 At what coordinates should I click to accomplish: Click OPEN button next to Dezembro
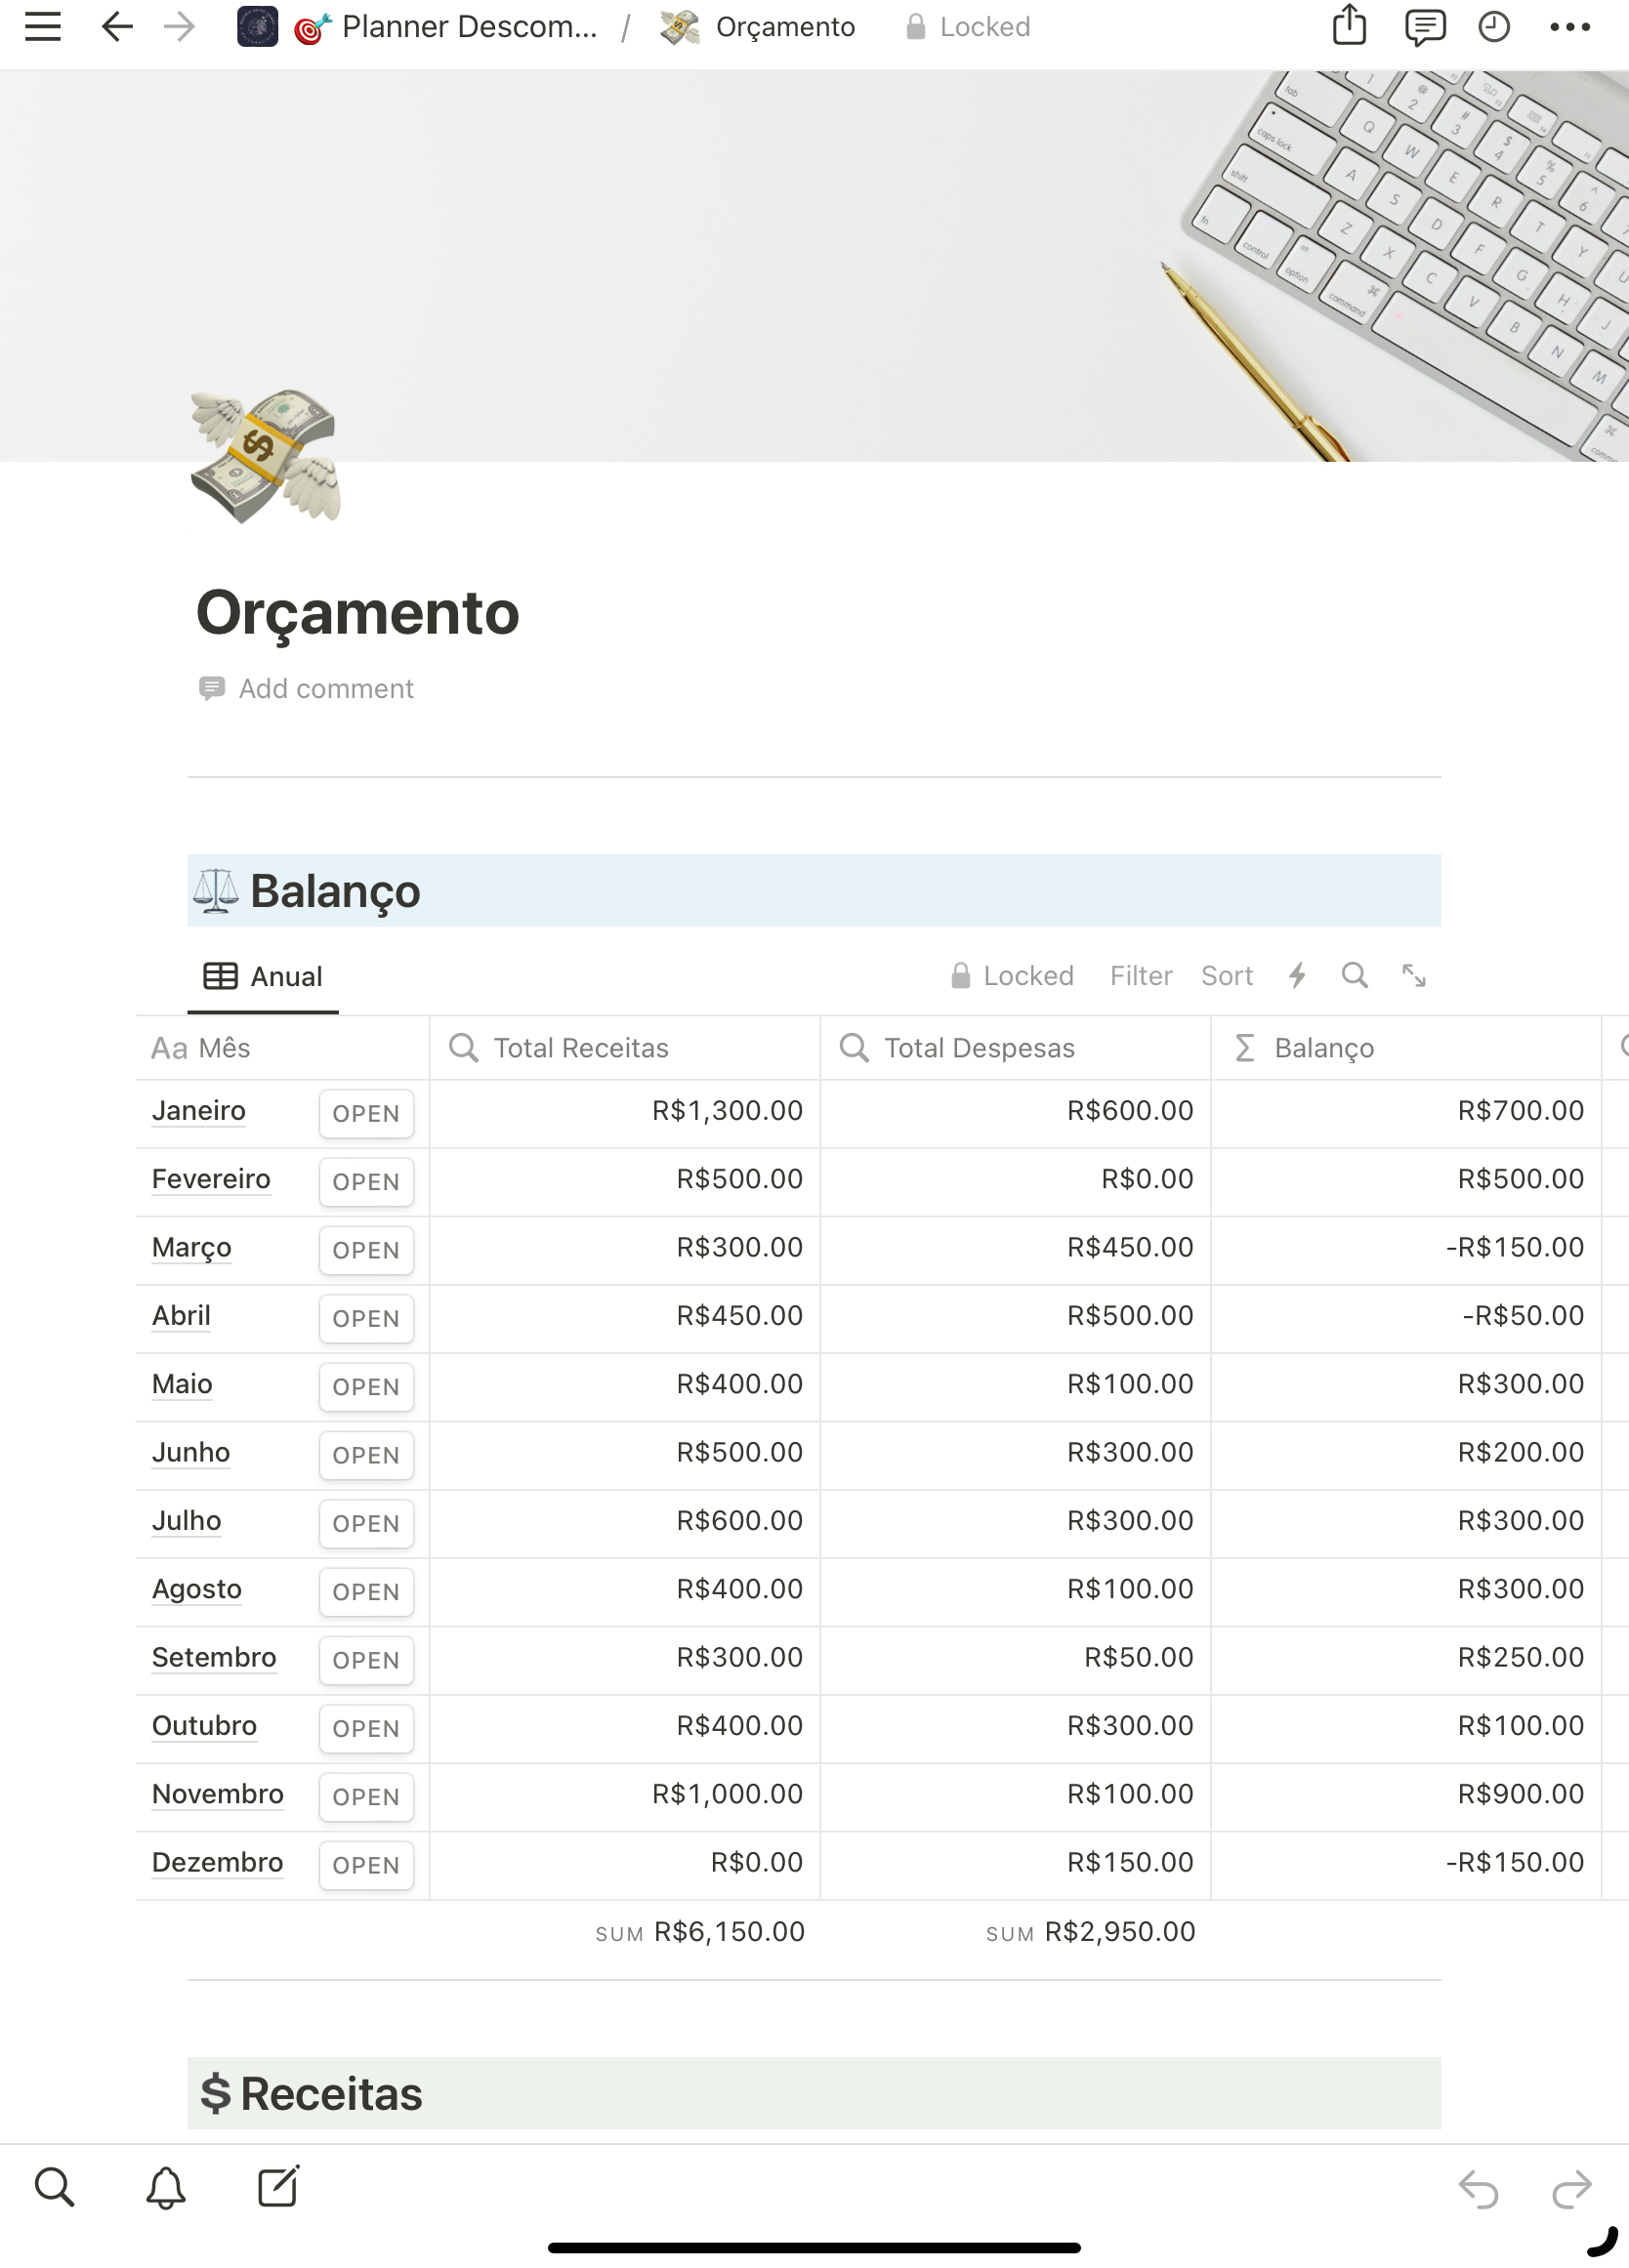pyautogui.click(x=365, y=1865)
